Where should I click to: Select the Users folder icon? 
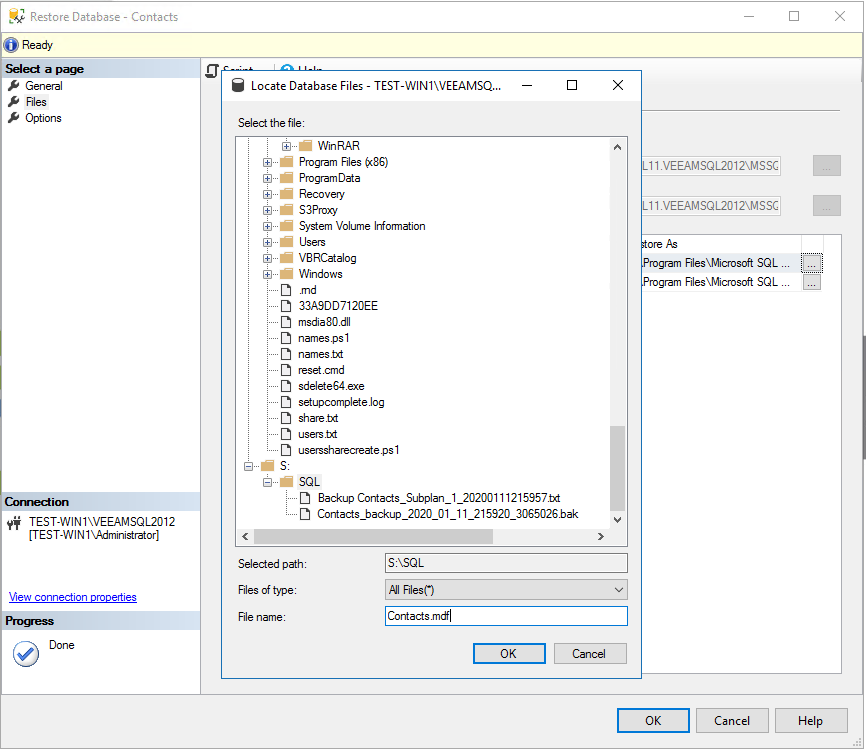pyautogui.click(x=287, y=242)
